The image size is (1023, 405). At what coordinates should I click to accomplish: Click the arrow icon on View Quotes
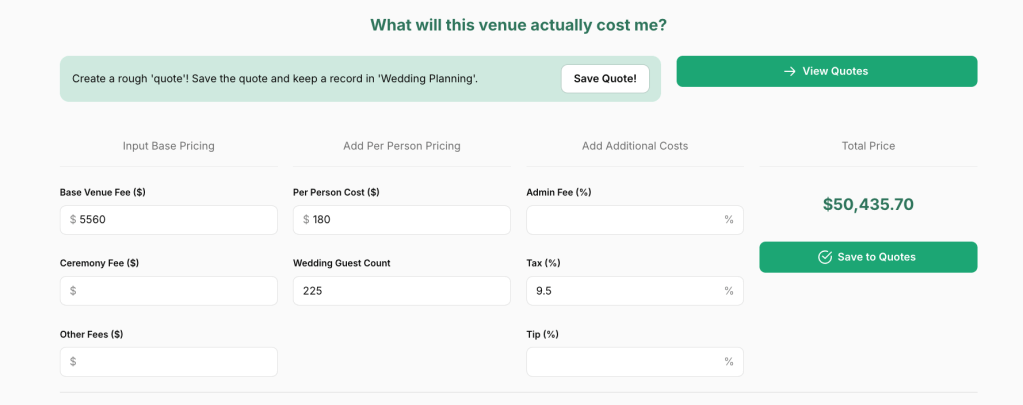(x=789, y=71)
